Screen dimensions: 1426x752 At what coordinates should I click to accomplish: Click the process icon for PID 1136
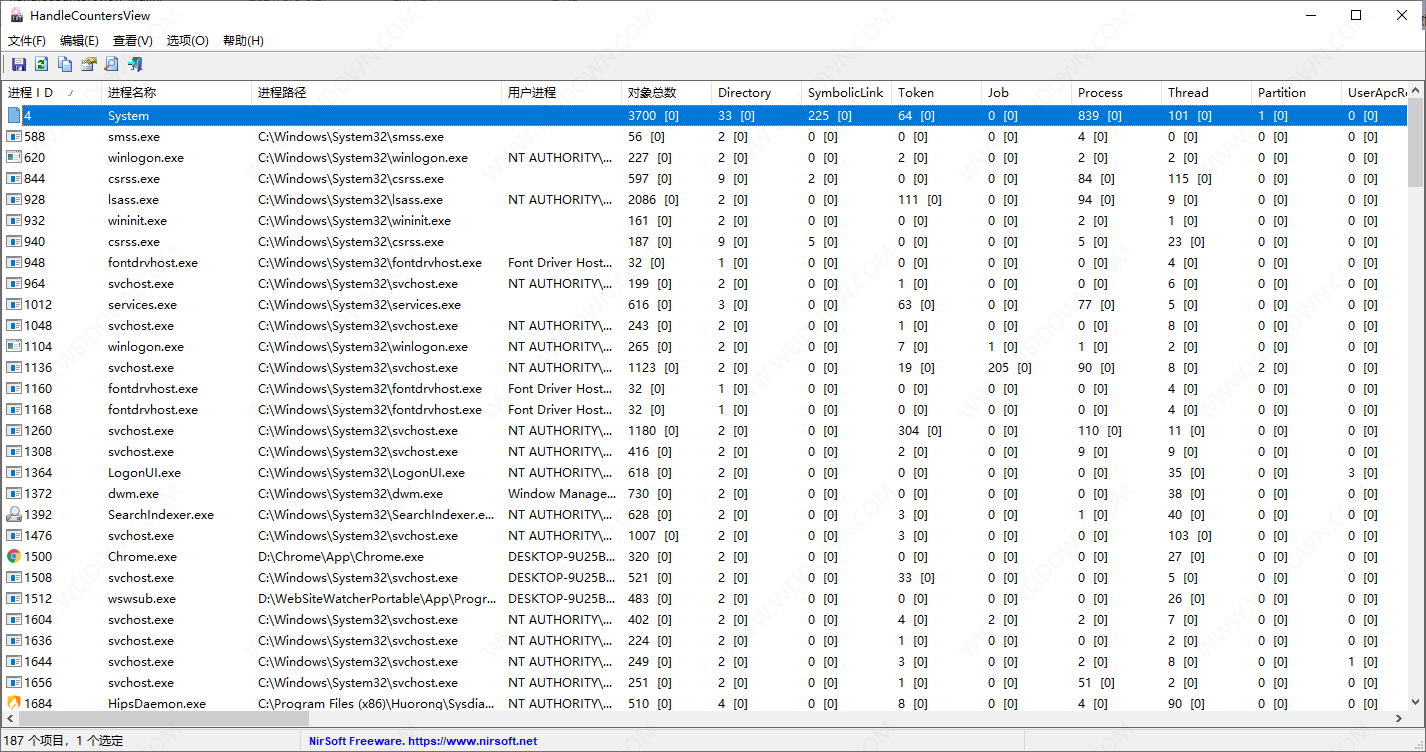[x=14, y=368]
